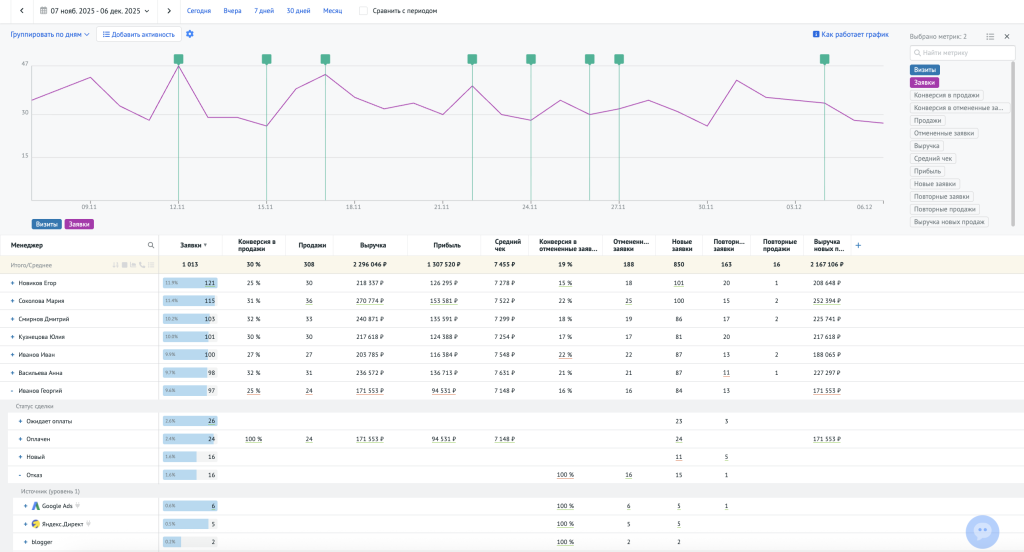Click the search icon in Менеджер column header

[x=151, y=245]
